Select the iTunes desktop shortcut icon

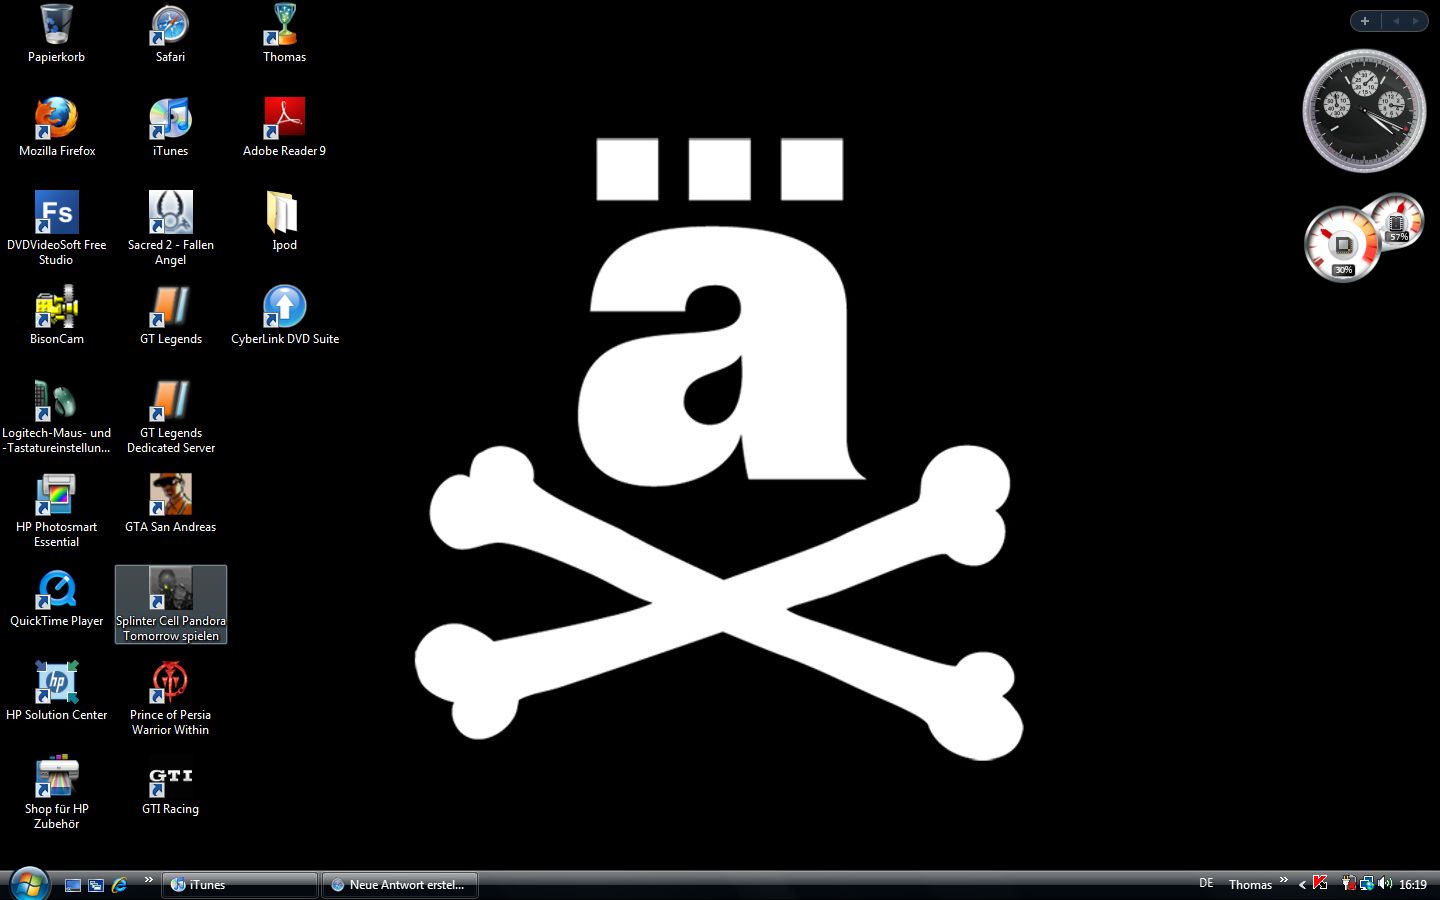click(170, 128)
